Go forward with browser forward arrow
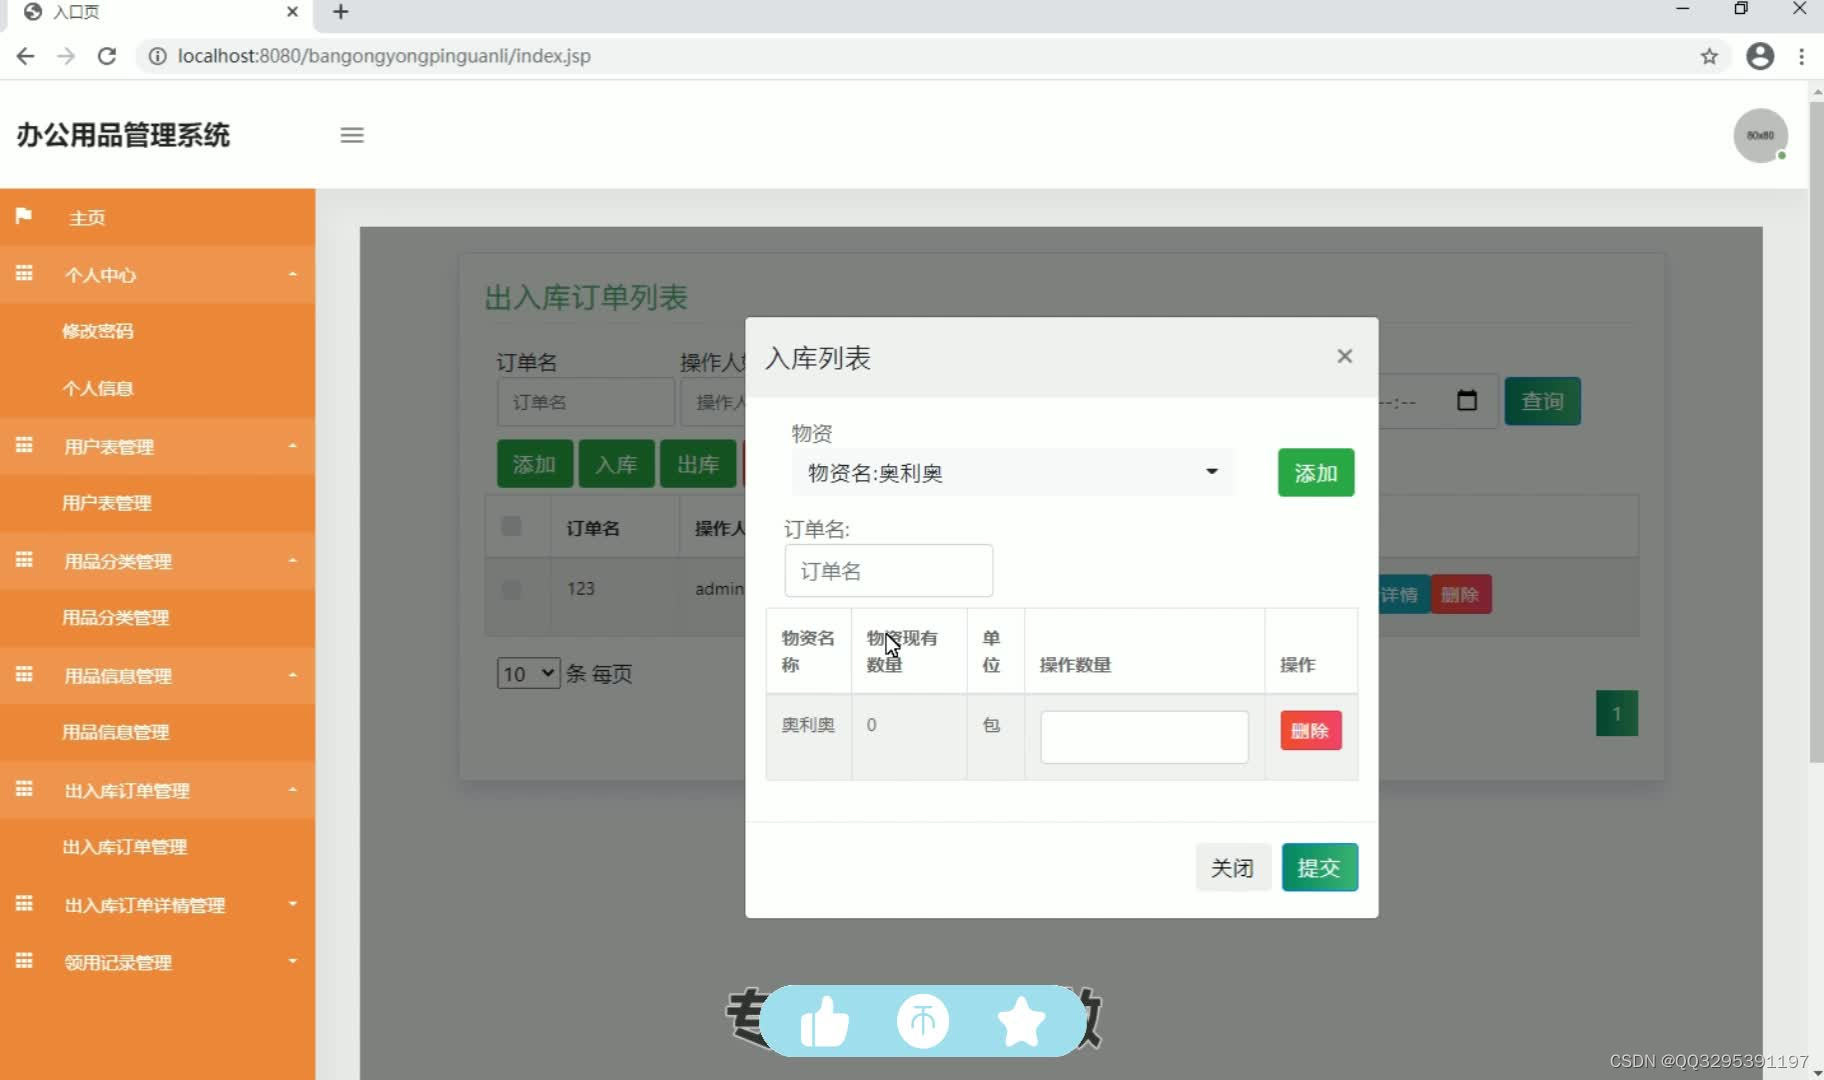1824x1080 pixels. [66, 56]
